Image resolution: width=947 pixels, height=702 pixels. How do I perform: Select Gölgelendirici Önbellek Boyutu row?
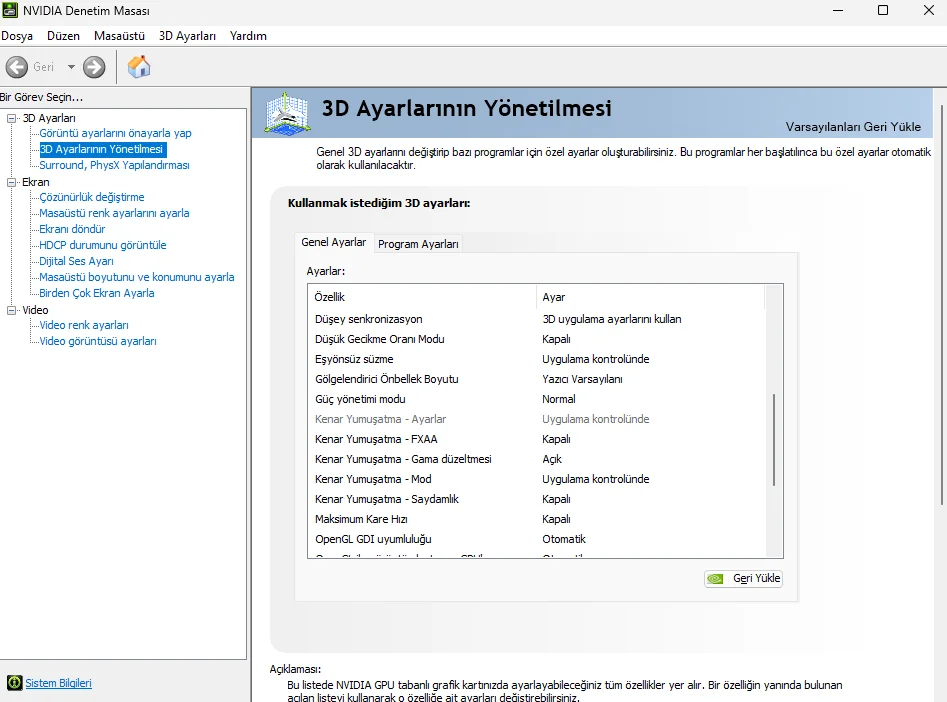[x=538, y=379]
